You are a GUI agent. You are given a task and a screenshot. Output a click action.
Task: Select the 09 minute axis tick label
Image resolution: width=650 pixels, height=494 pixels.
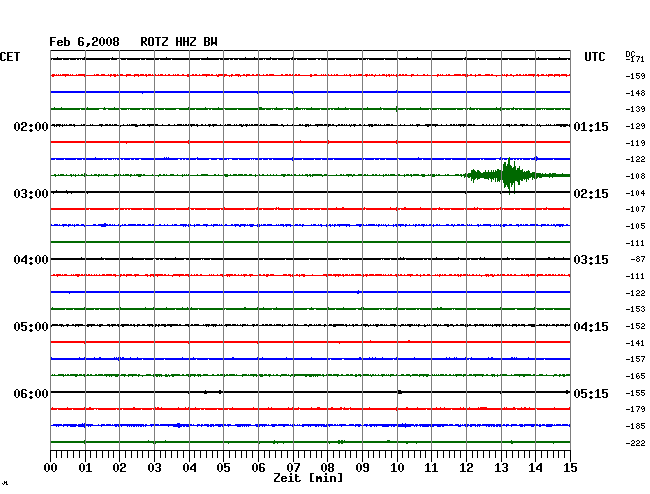tap(362, 468)
